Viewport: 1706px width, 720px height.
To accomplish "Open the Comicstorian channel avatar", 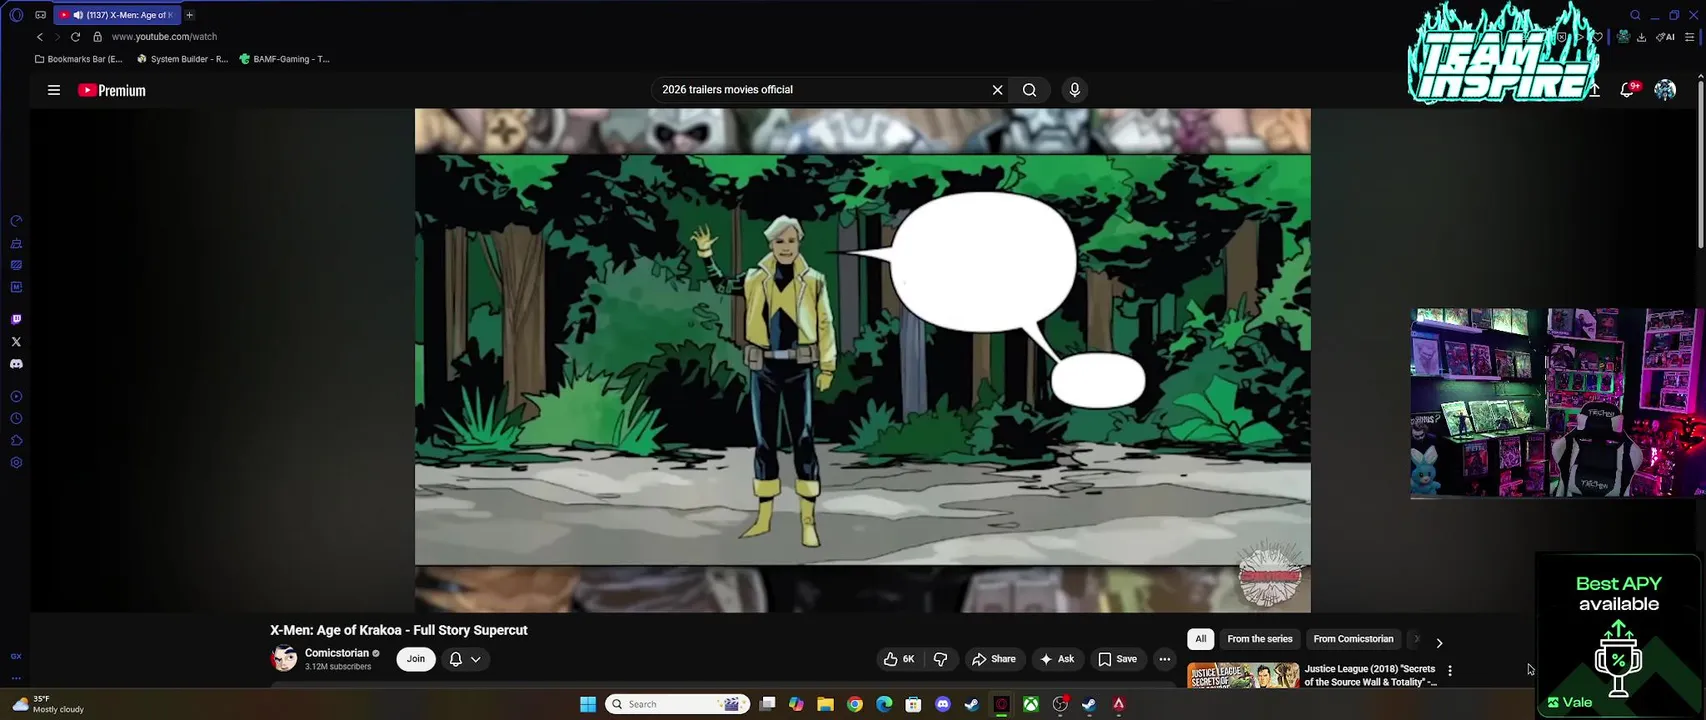I will [x=284, y=659].
